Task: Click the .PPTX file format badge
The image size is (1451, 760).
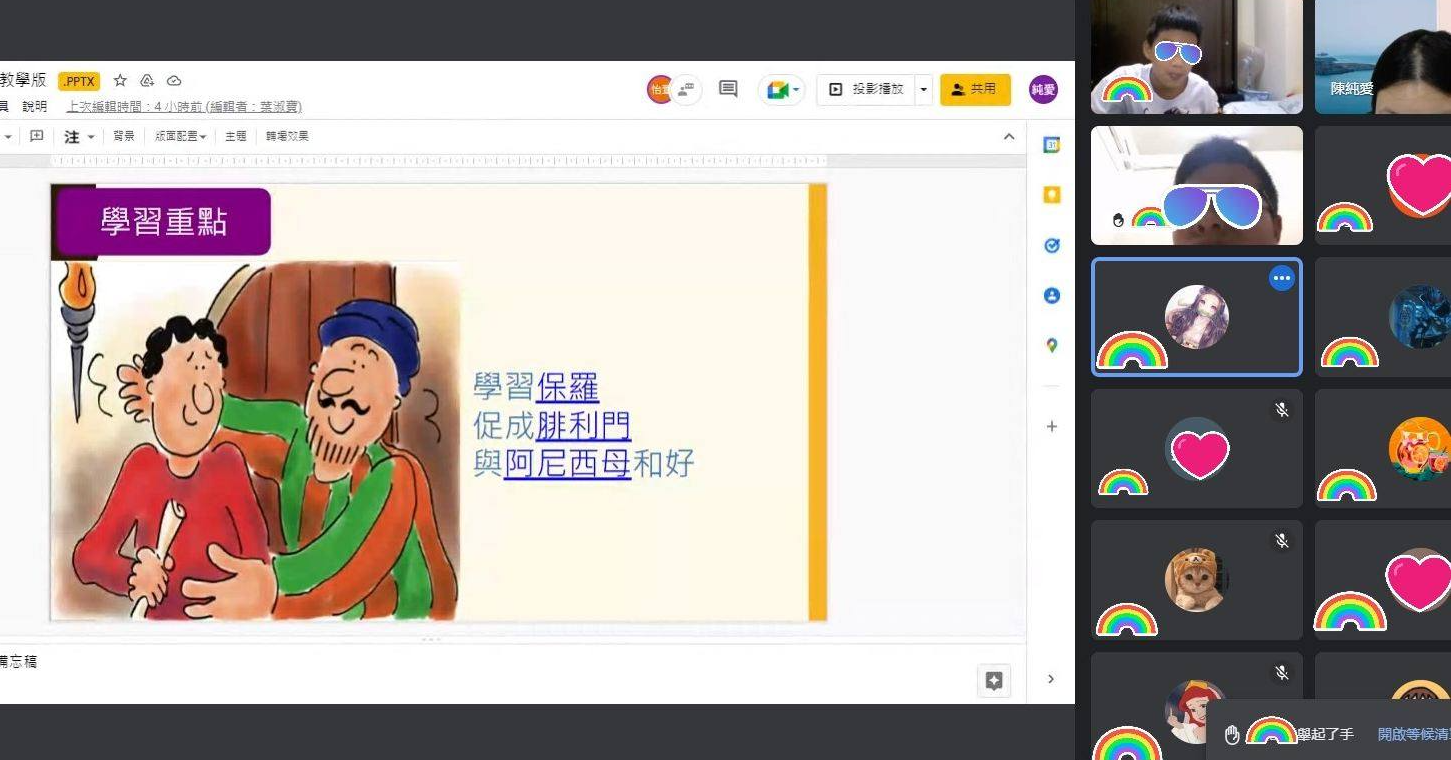Action: pyautogui.click(x=79, y=81)
